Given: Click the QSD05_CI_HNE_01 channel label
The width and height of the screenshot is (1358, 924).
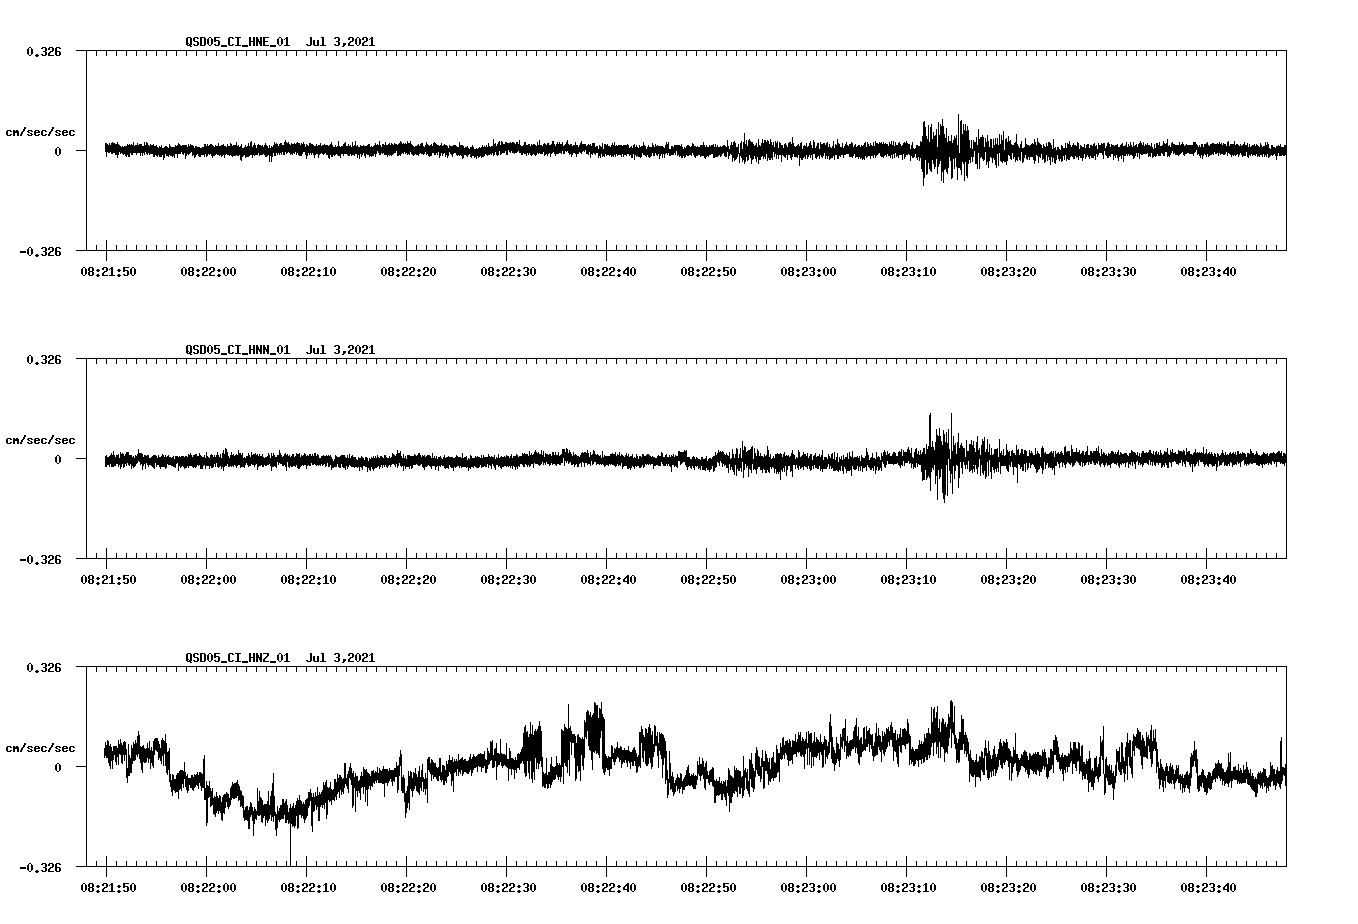Looking at the screenshot, I should 237,42.
